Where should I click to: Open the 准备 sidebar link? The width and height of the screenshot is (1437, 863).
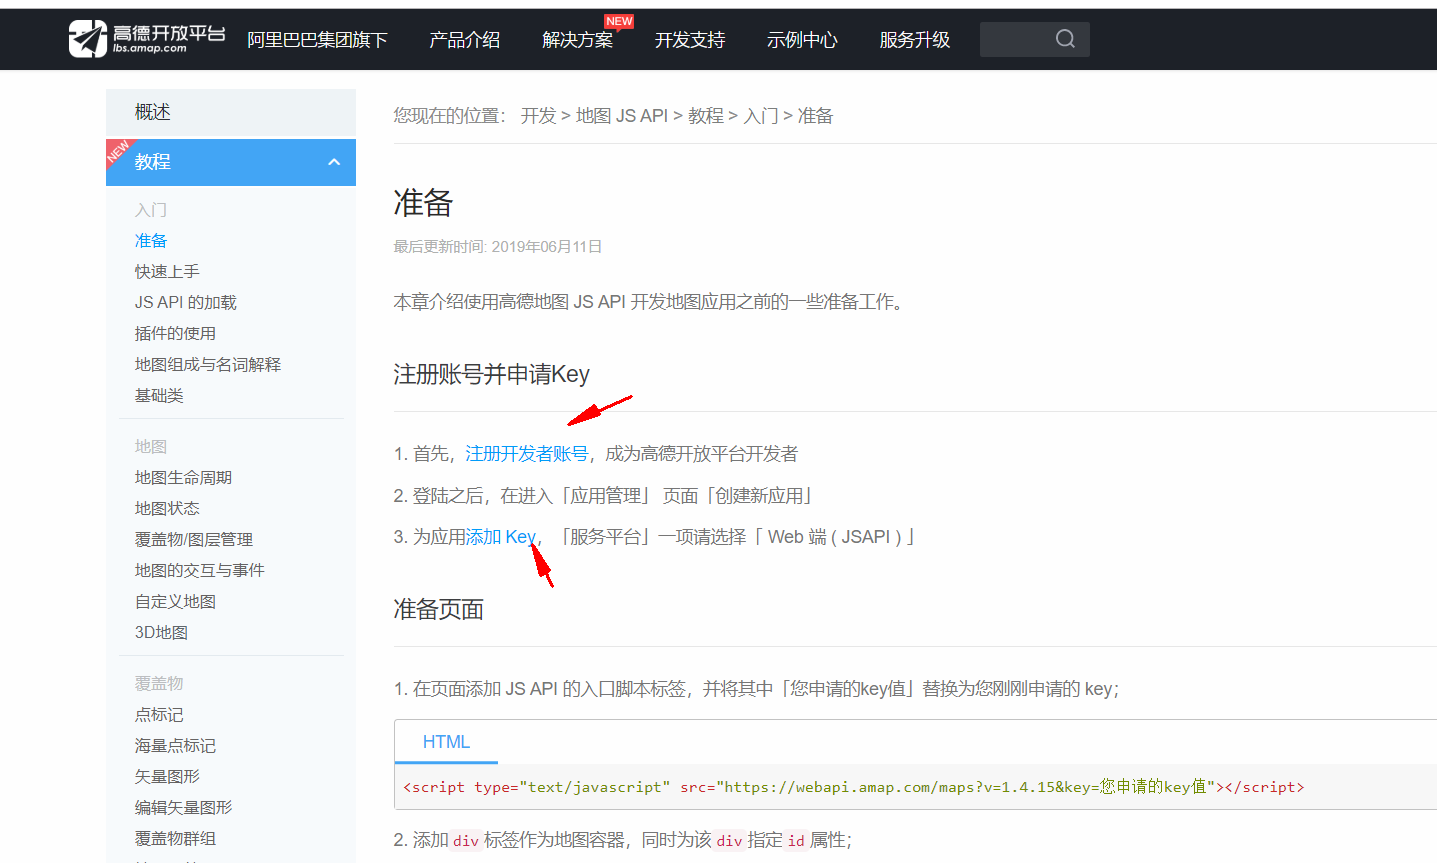tap(151, 241)
